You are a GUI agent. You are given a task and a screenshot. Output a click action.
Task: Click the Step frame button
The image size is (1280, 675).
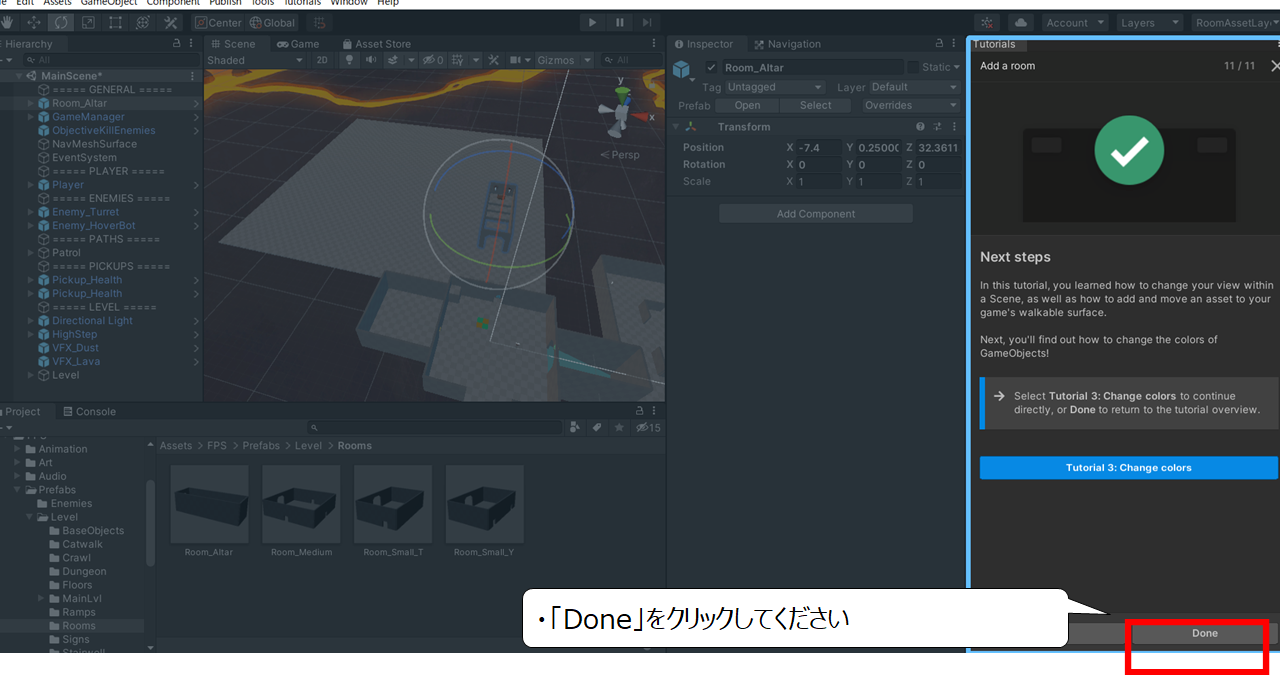[647, 22]
